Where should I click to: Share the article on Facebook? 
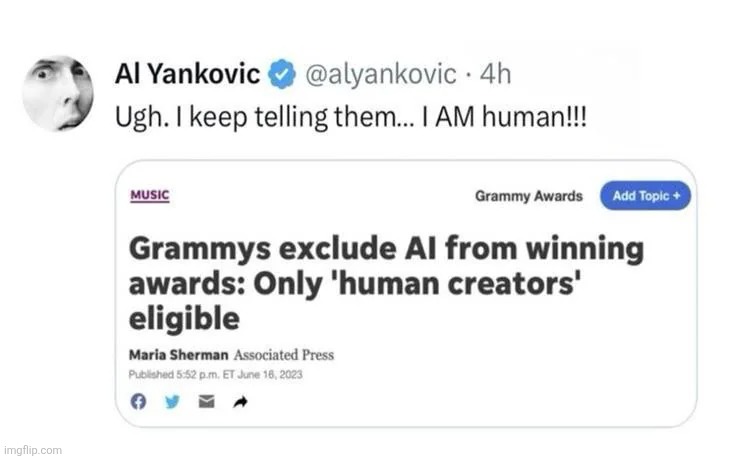[x=138, y=402]
